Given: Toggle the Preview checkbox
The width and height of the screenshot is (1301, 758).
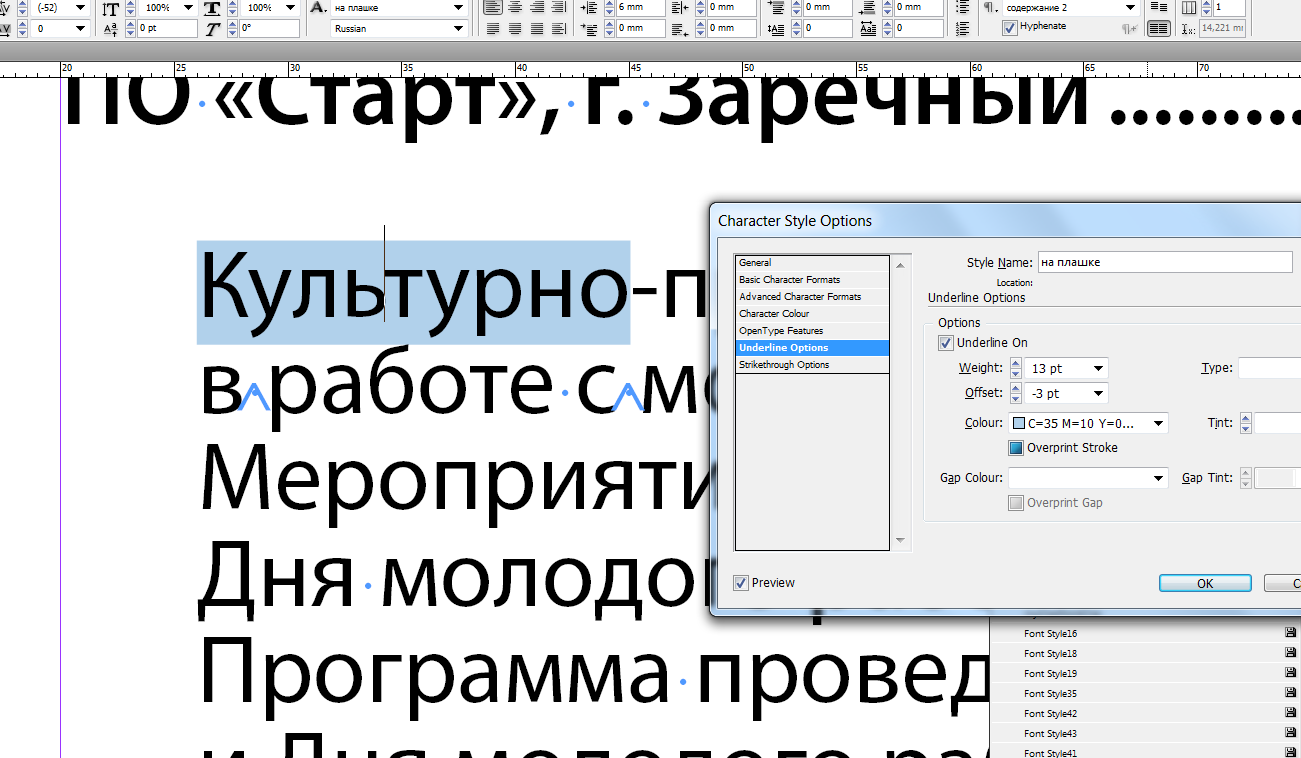Looking at the screenshot, I should 740,583.
